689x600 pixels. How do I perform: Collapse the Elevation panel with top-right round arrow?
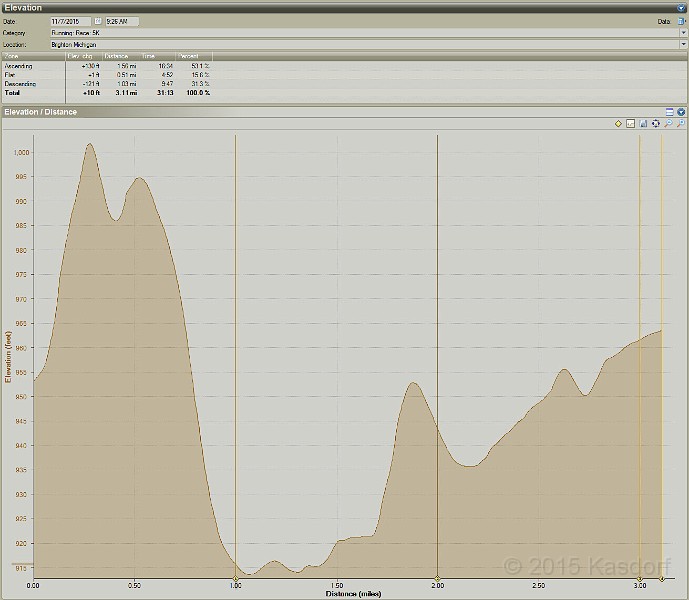coord(681,7)
